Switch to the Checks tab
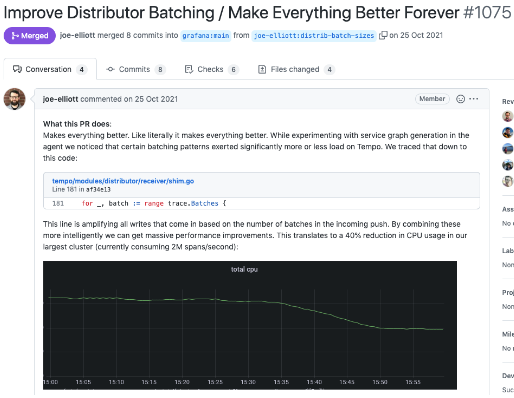The width and height of the screenshot is (514, 398). click(212, 69)
